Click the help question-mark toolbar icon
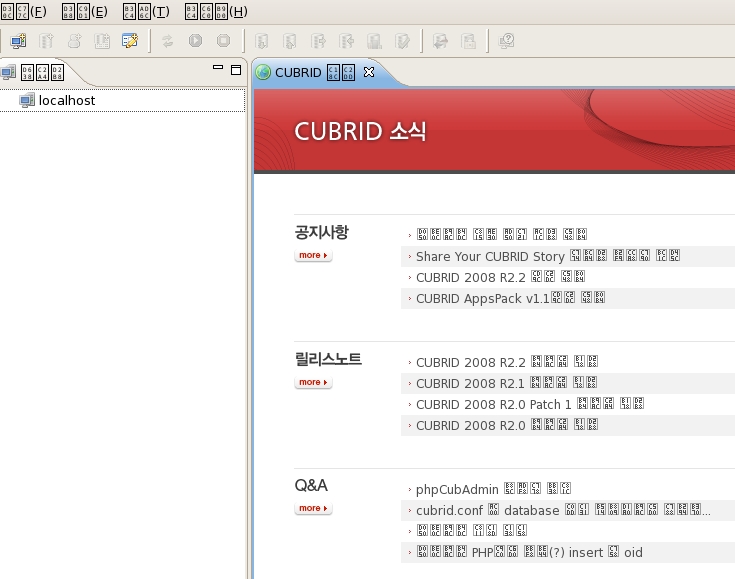The image size is (735, 579). [506, 41]
